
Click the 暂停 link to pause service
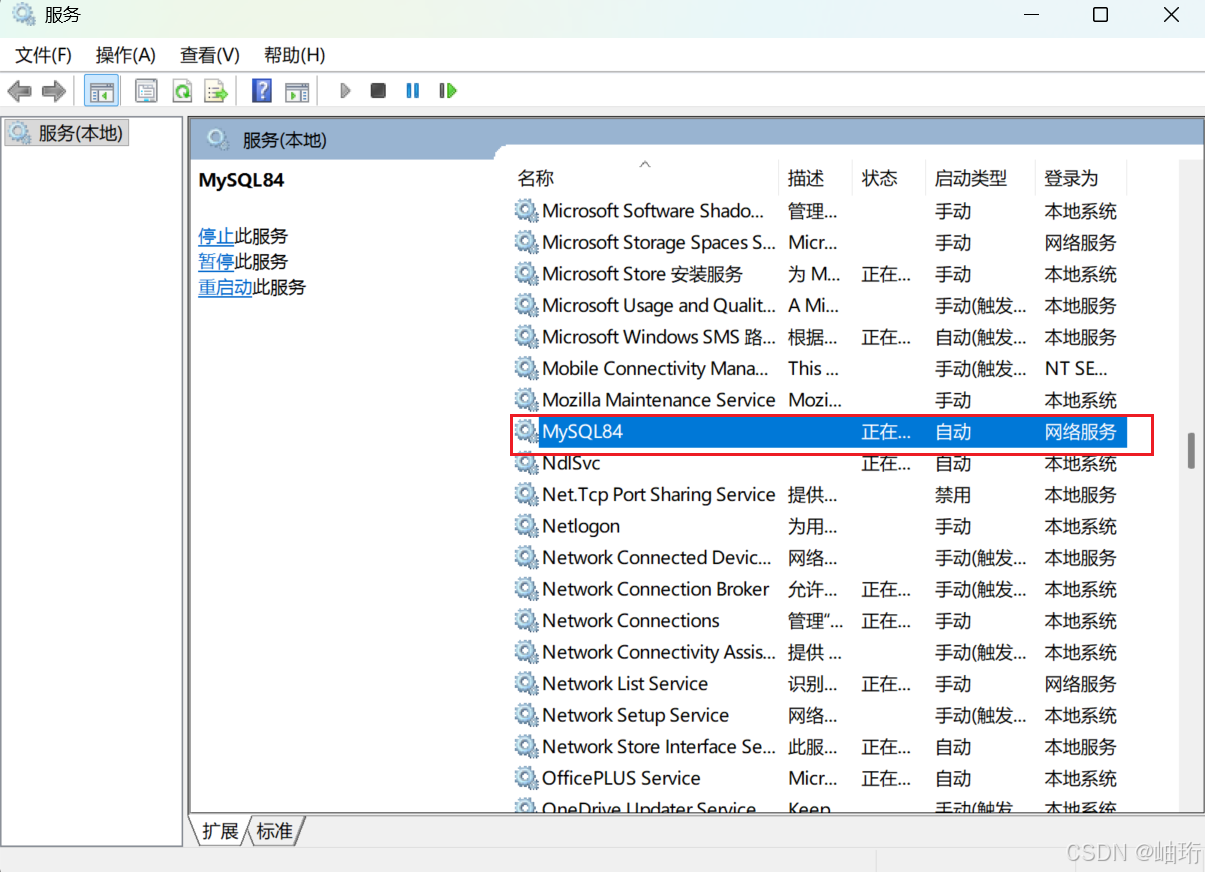click(216, 262)
